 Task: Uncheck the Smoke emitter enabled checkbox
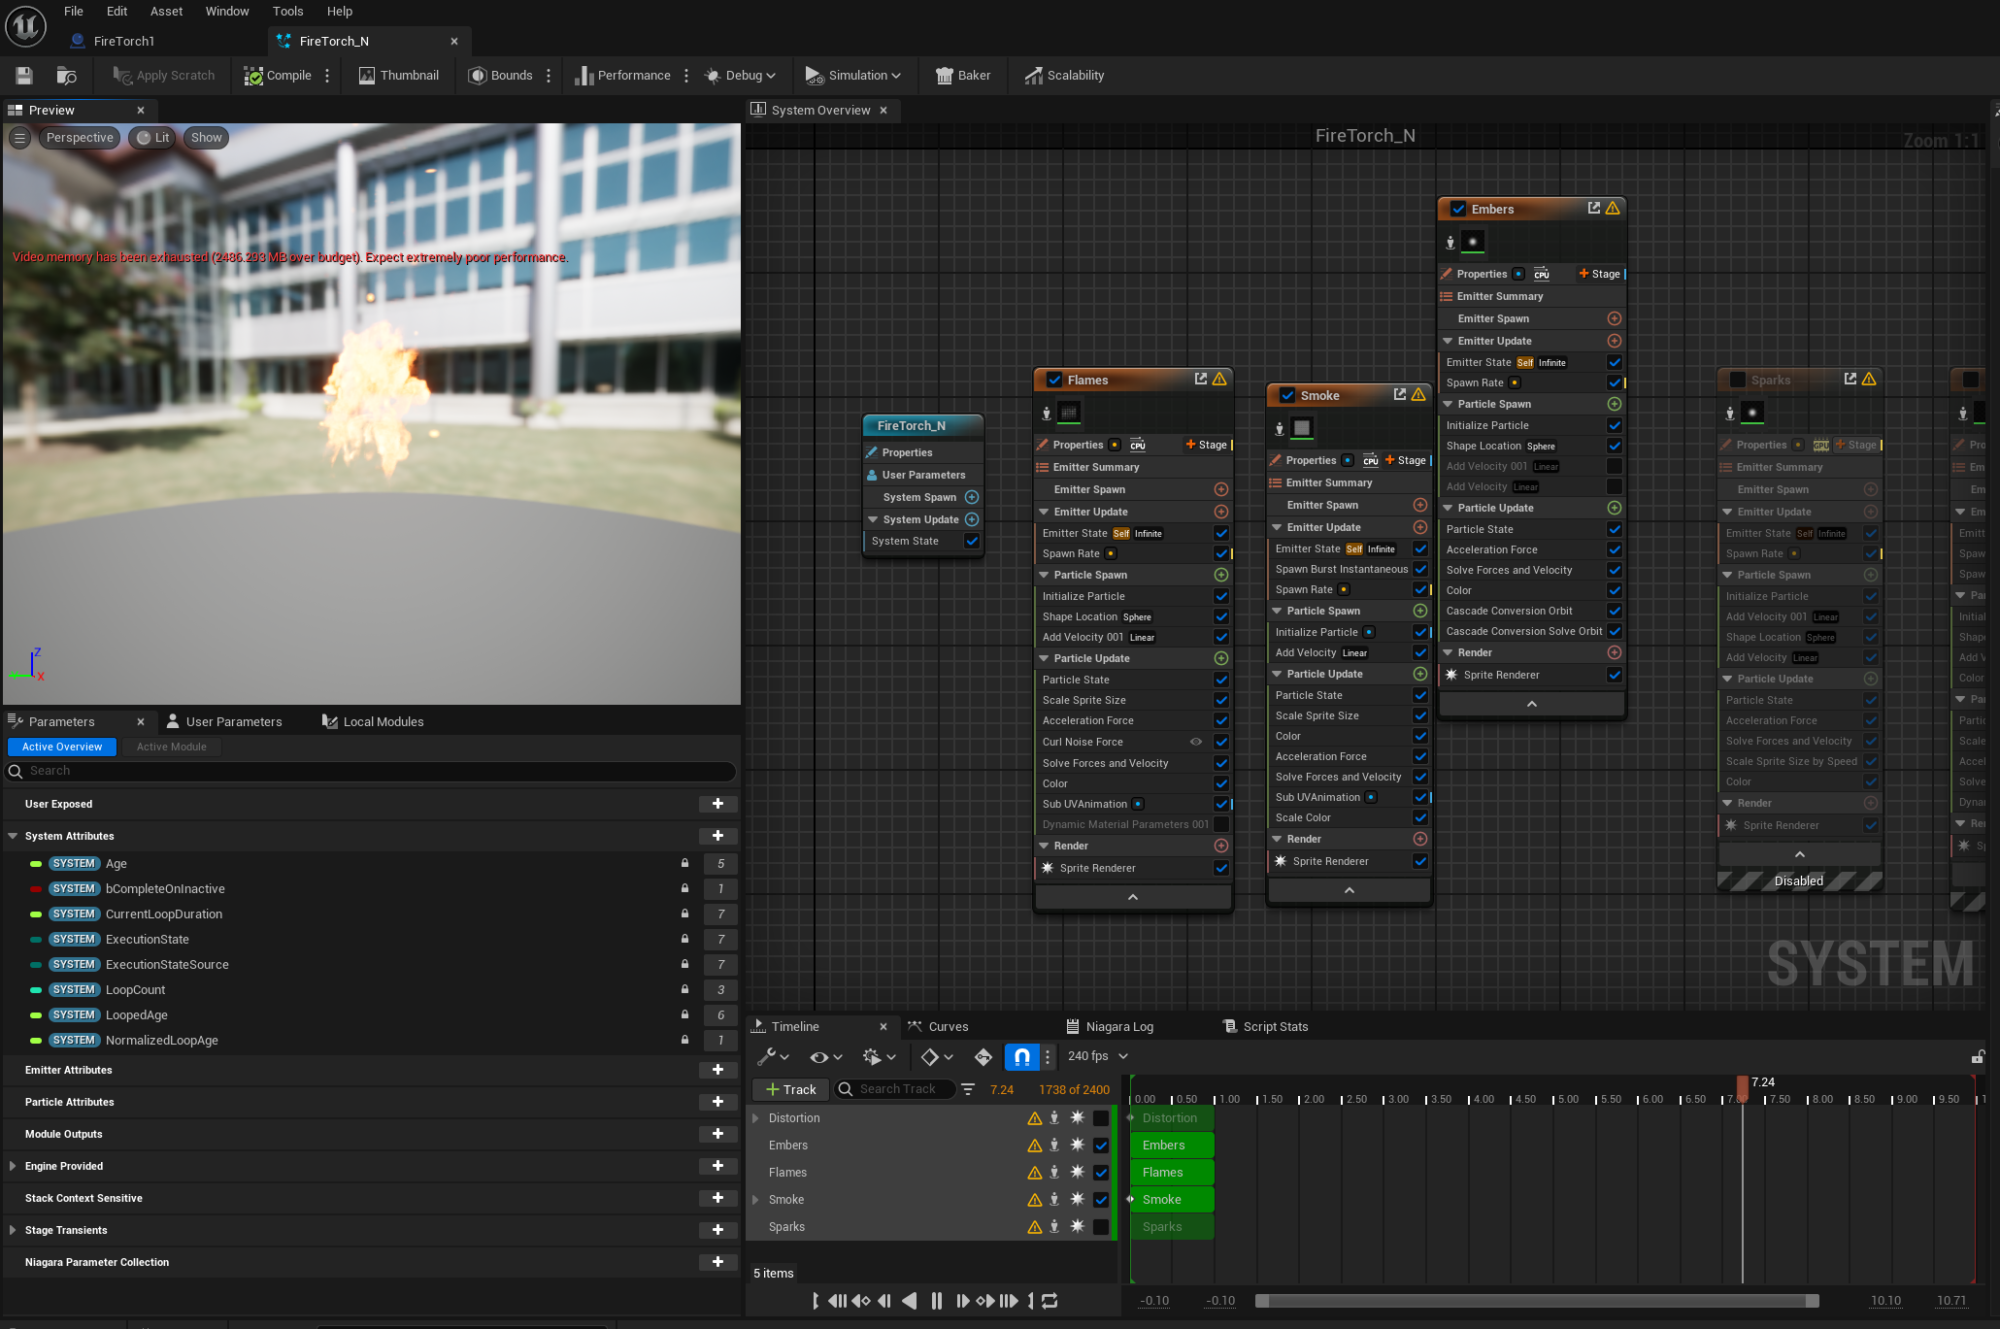click(1287, 395)
